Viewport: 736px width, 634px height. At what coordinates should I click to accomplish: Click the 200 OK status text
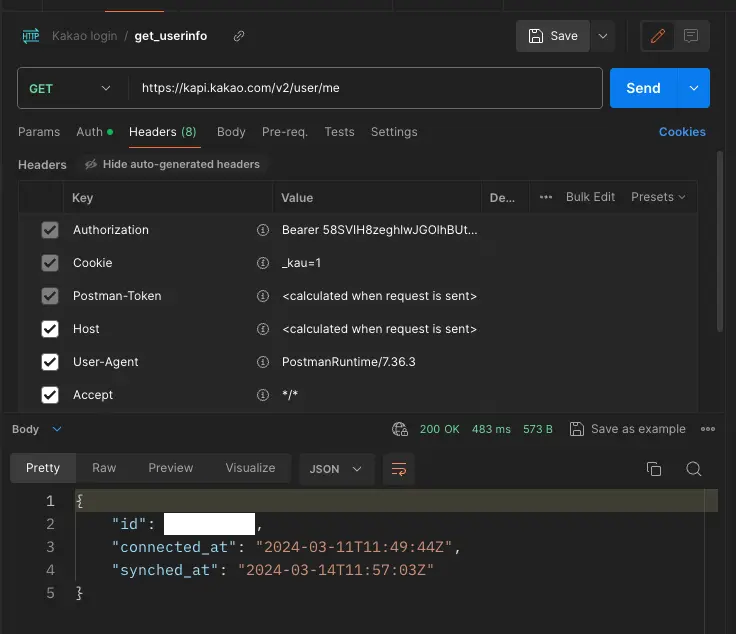click(x=439, y=429)
